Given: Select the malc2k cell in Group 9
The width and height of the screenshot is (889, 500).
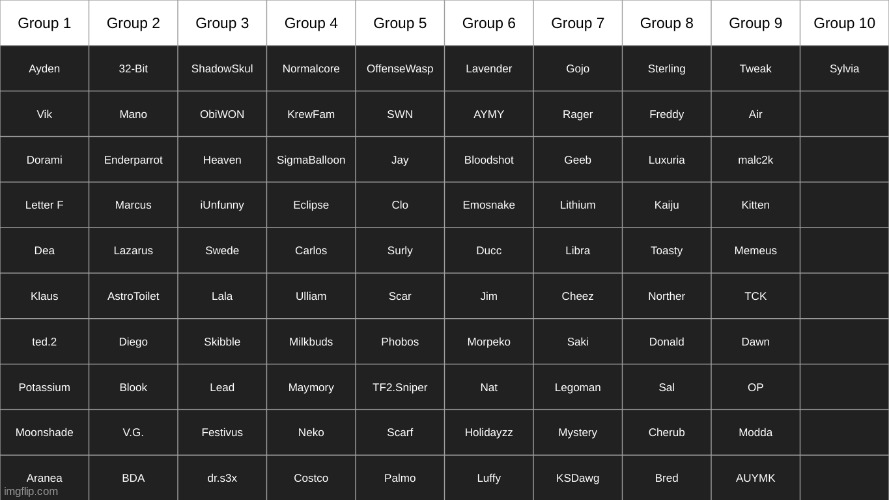Looking at the screenshot, I should coord(755,160).
